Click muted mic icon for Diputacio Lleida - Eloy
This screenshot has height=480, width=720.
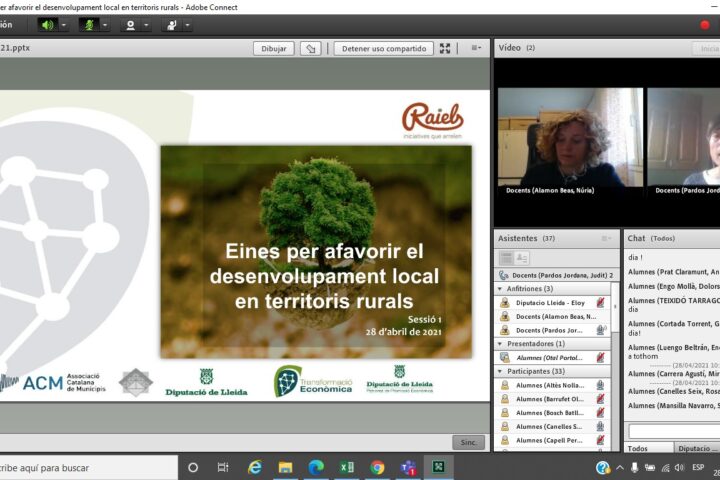click(x=600, y=303)
